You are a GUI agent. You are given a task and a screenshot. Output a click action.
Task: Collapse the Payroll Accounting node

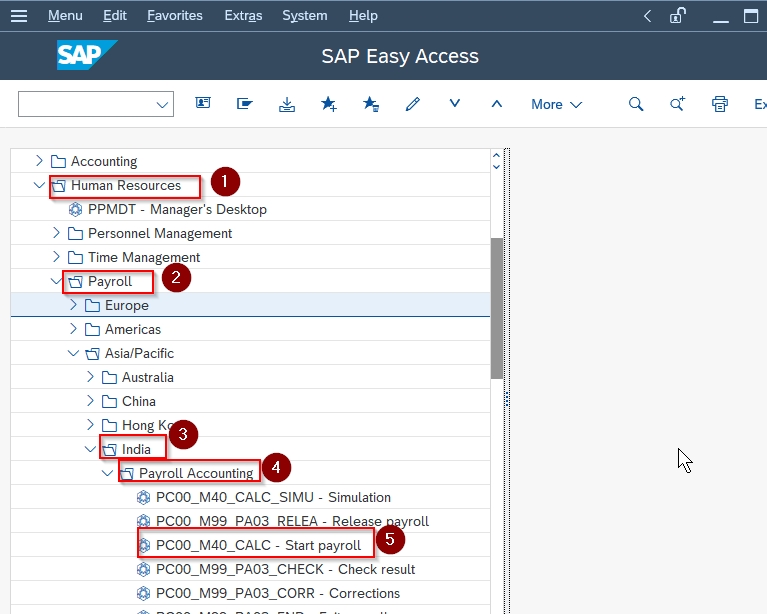point(107,473)
